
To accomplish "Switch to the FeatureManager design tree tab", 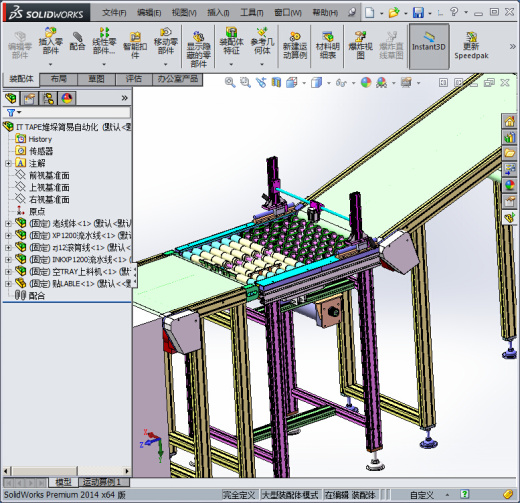I will (x=11, y=98).
